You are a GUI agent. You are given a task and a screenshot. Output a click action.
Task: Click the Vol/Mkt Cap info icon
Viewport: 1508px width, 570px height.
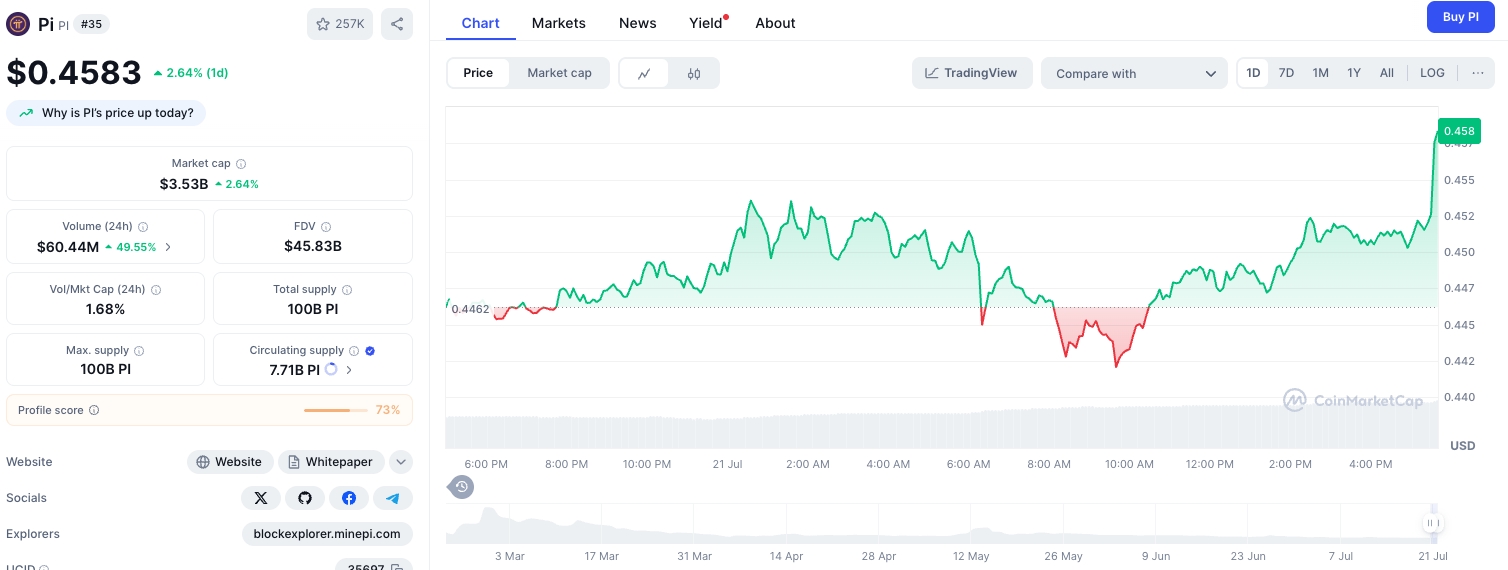coord(156,290)
